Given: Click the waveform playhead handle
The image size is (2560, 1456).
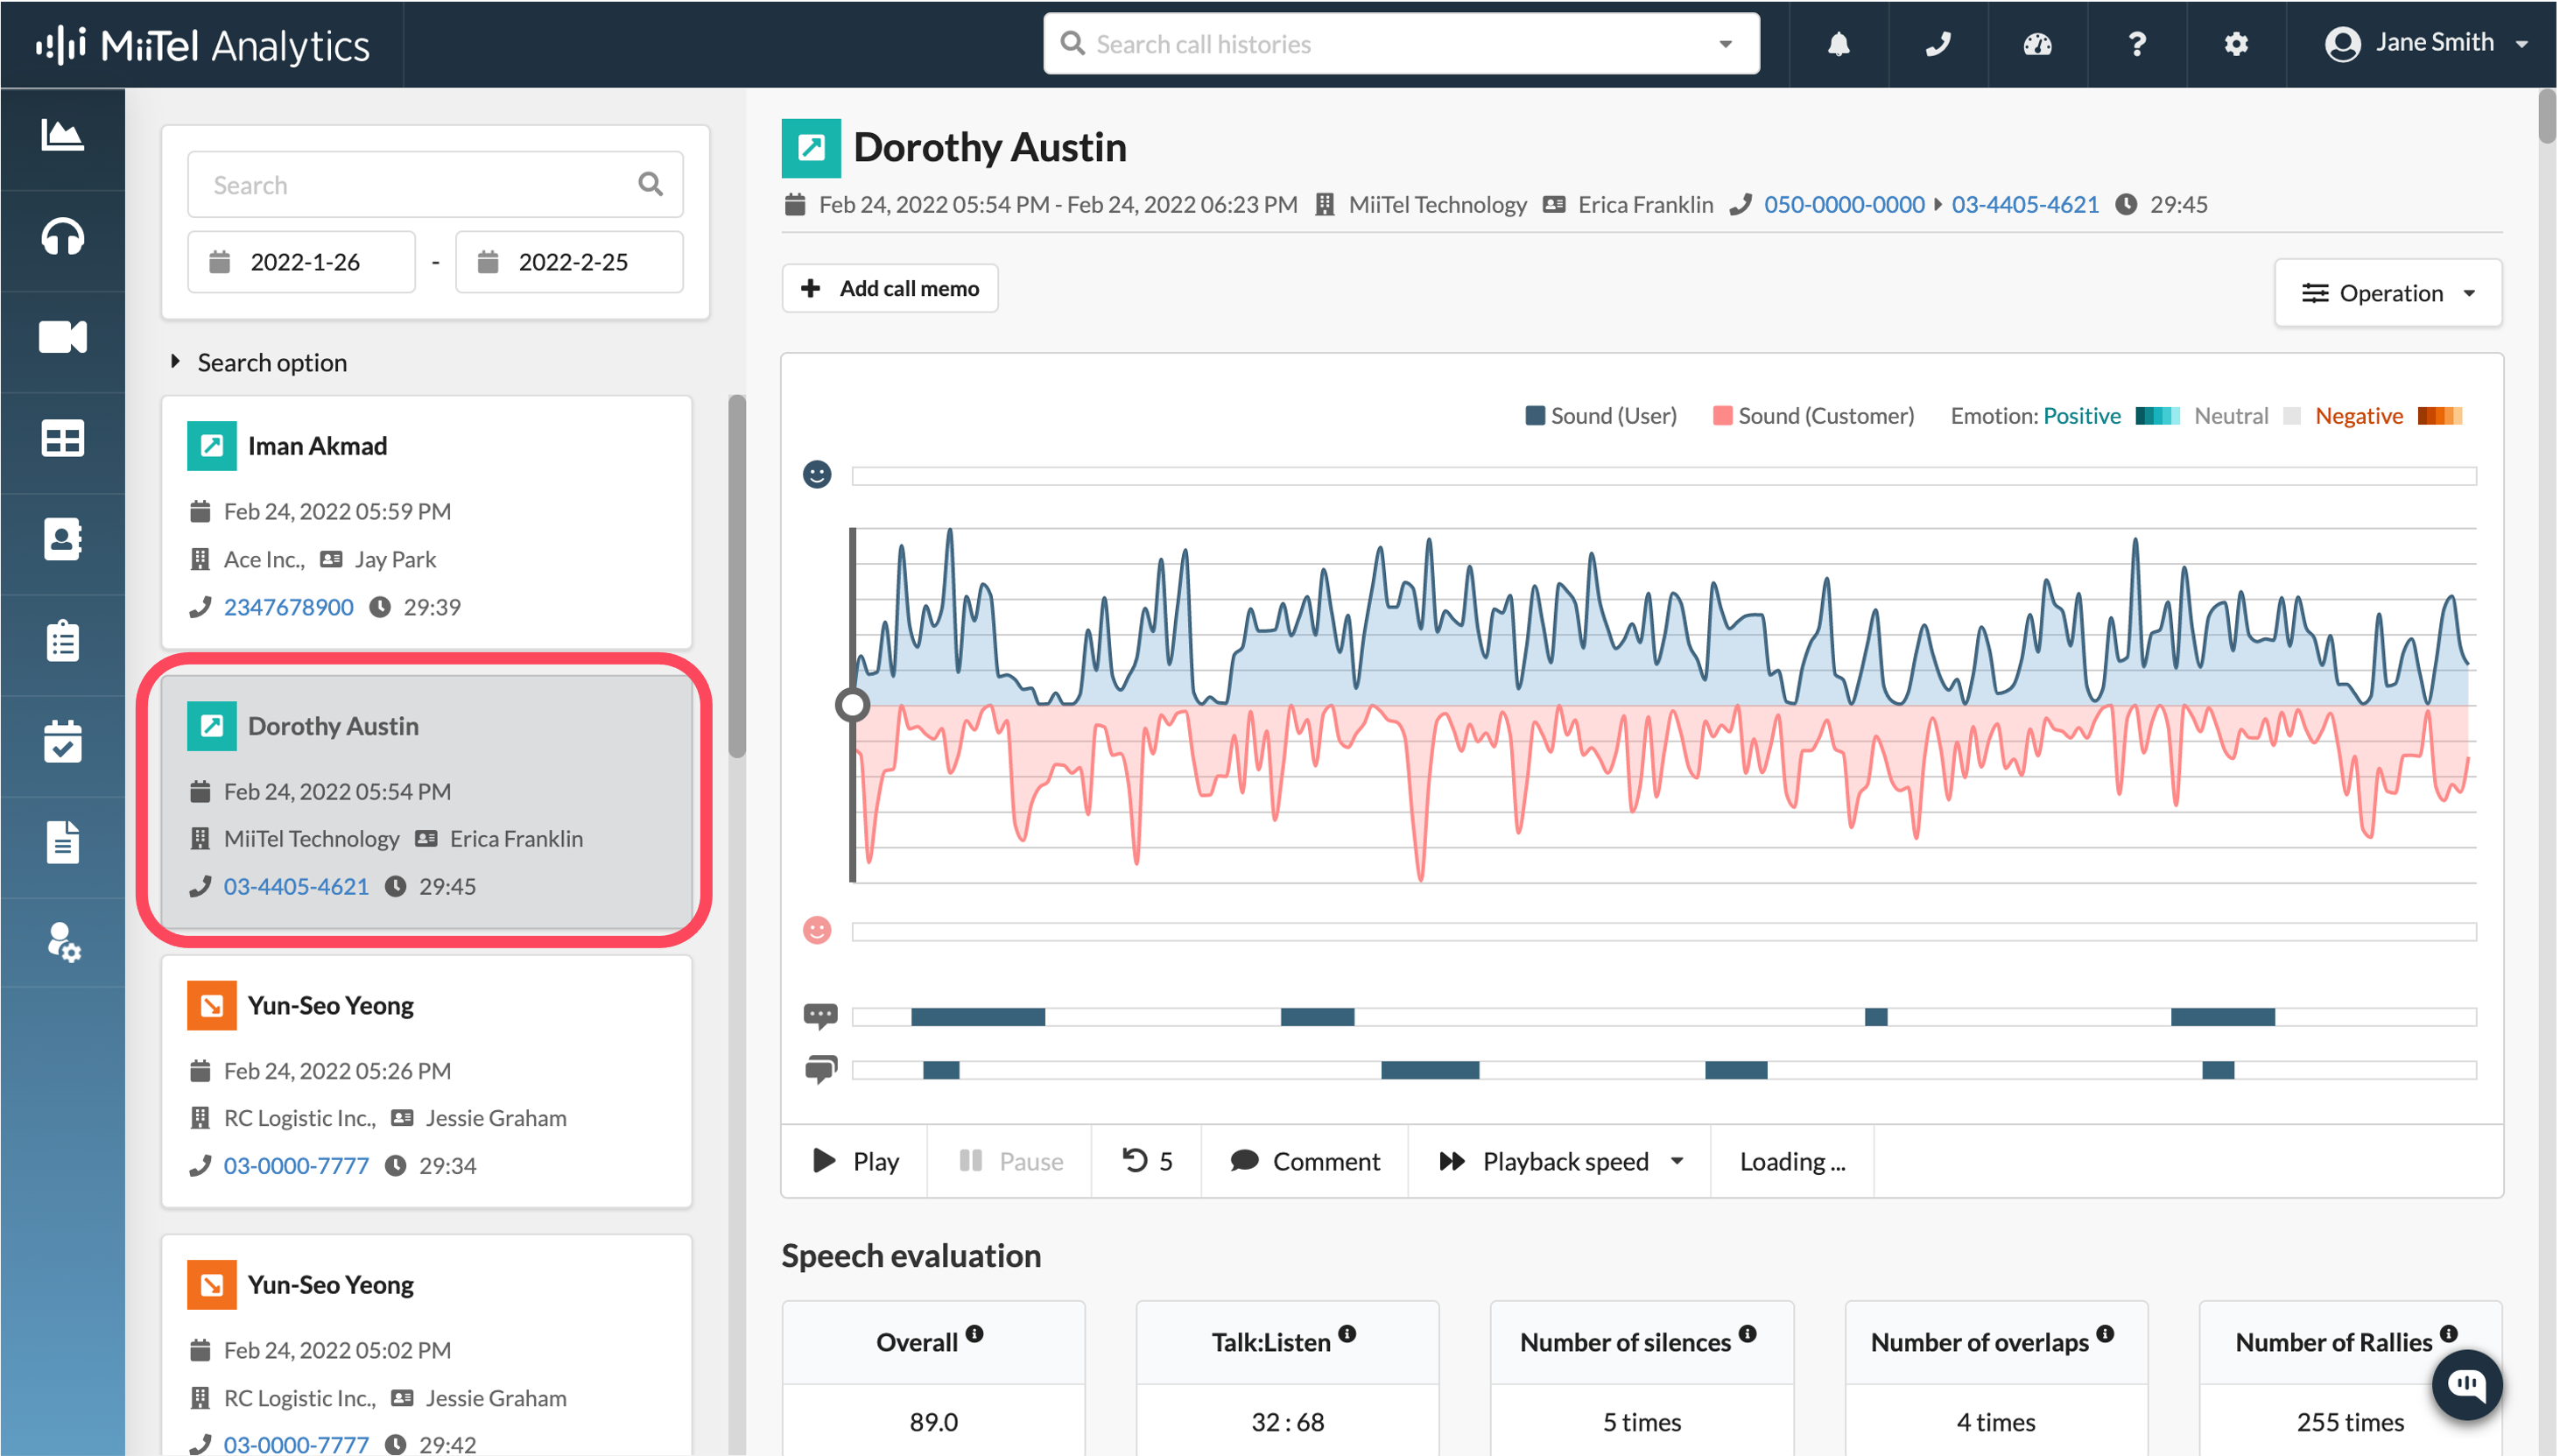Looking at the screenshot, I should tap(852, 705).
